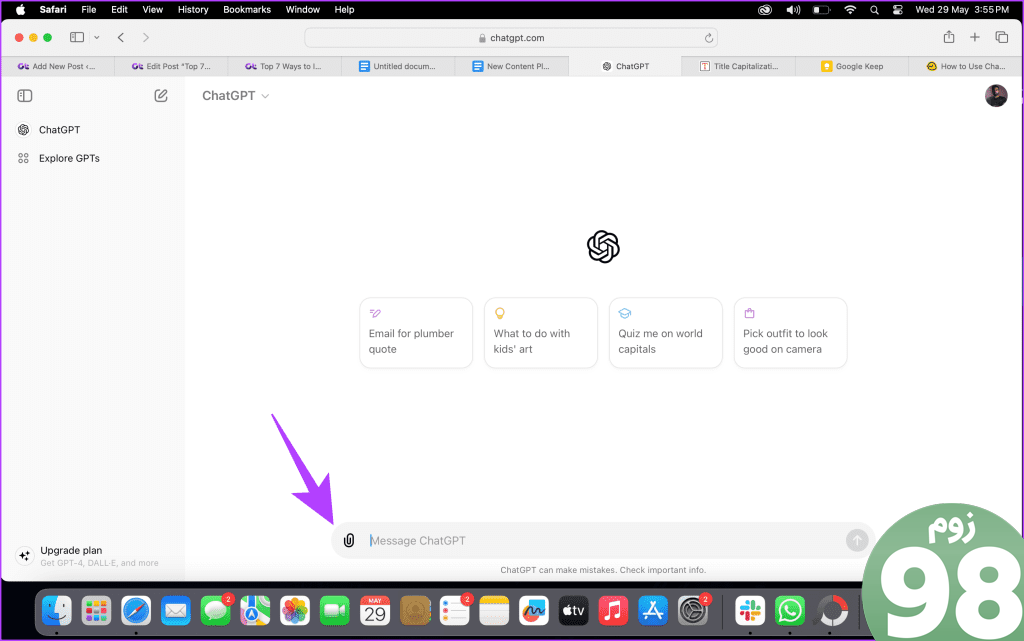
Task: Click the Wi-Fi status icon
Action: (850, 10)
